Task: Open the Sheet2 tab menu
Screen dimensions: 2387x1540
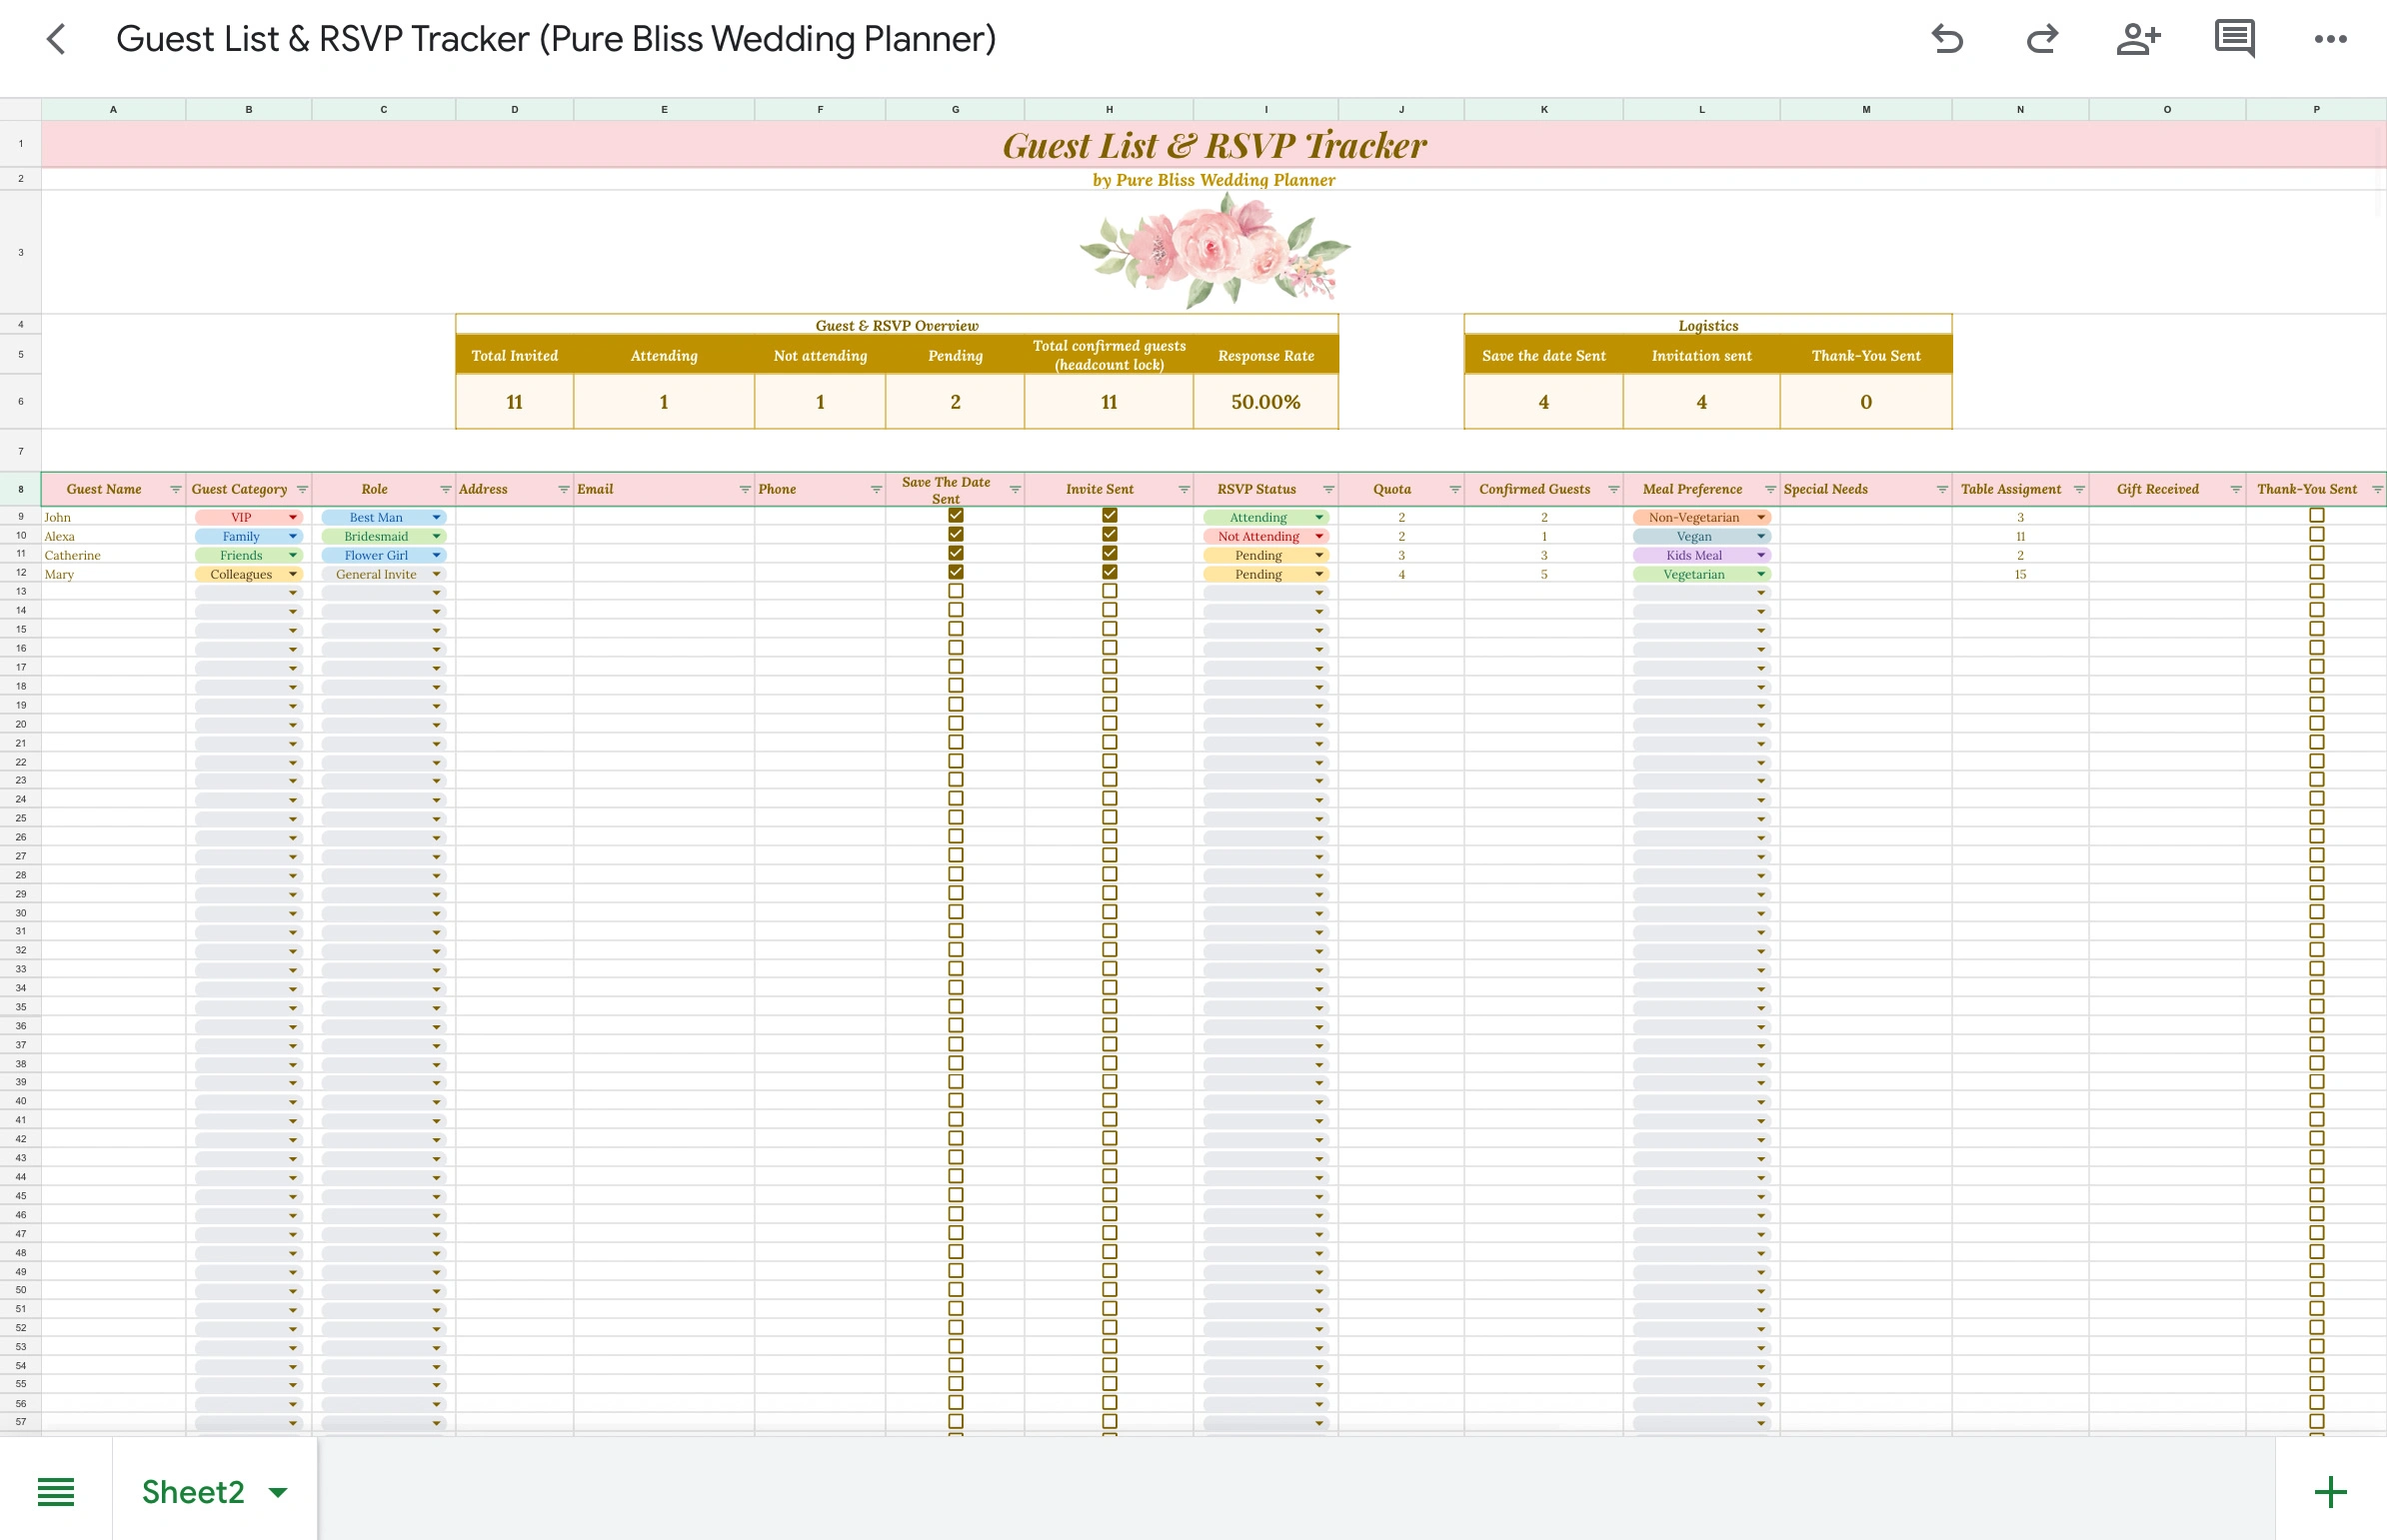Action: point(278,1492)
